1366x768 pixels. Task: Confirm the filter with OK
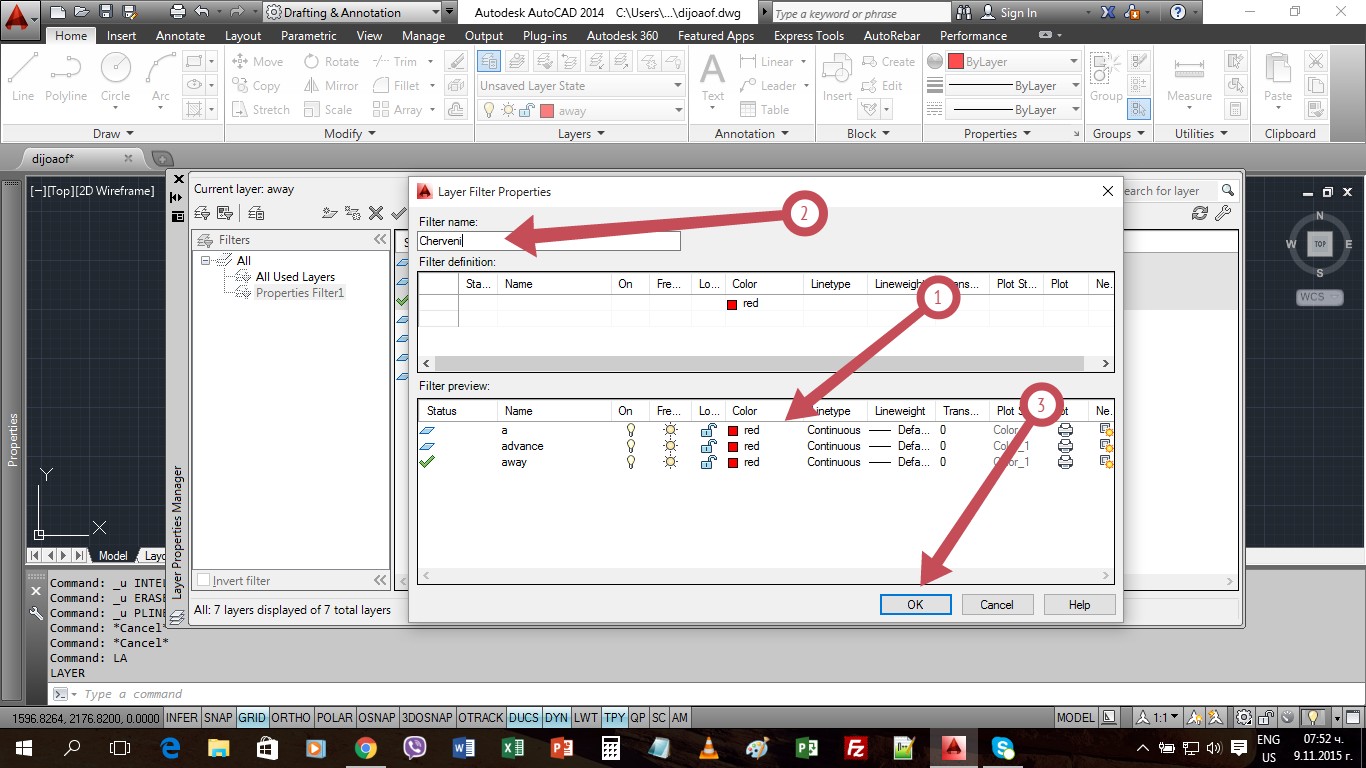tap(915, 604)
